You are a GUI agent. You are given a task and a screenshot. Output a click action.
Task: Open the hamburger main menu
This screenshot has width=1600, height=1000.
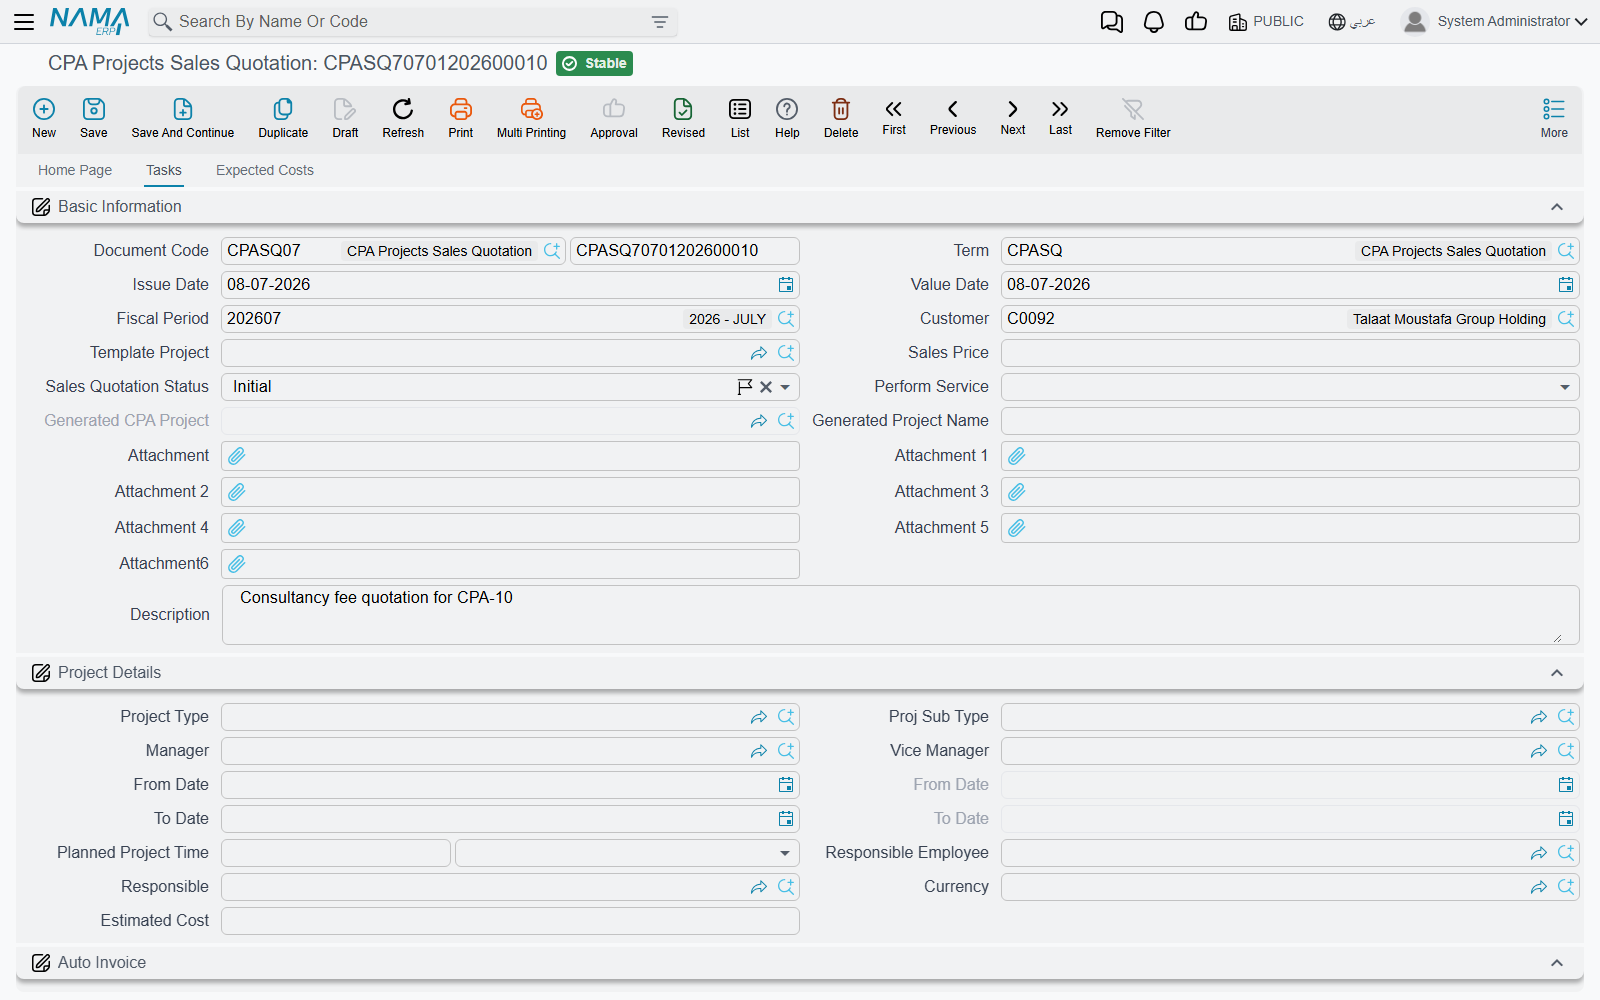pos(24,21)
